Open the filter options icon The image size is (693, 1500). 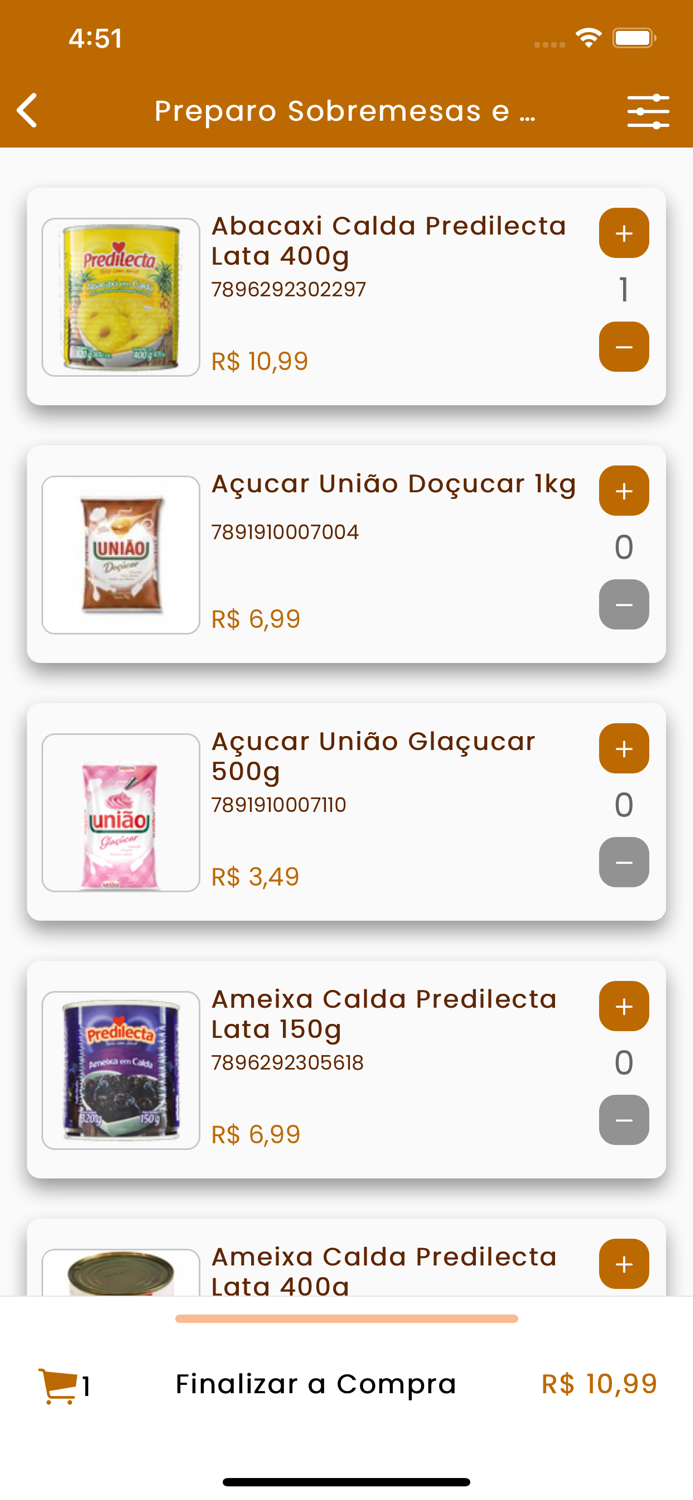pyautogui.click(x=648, y=110)
